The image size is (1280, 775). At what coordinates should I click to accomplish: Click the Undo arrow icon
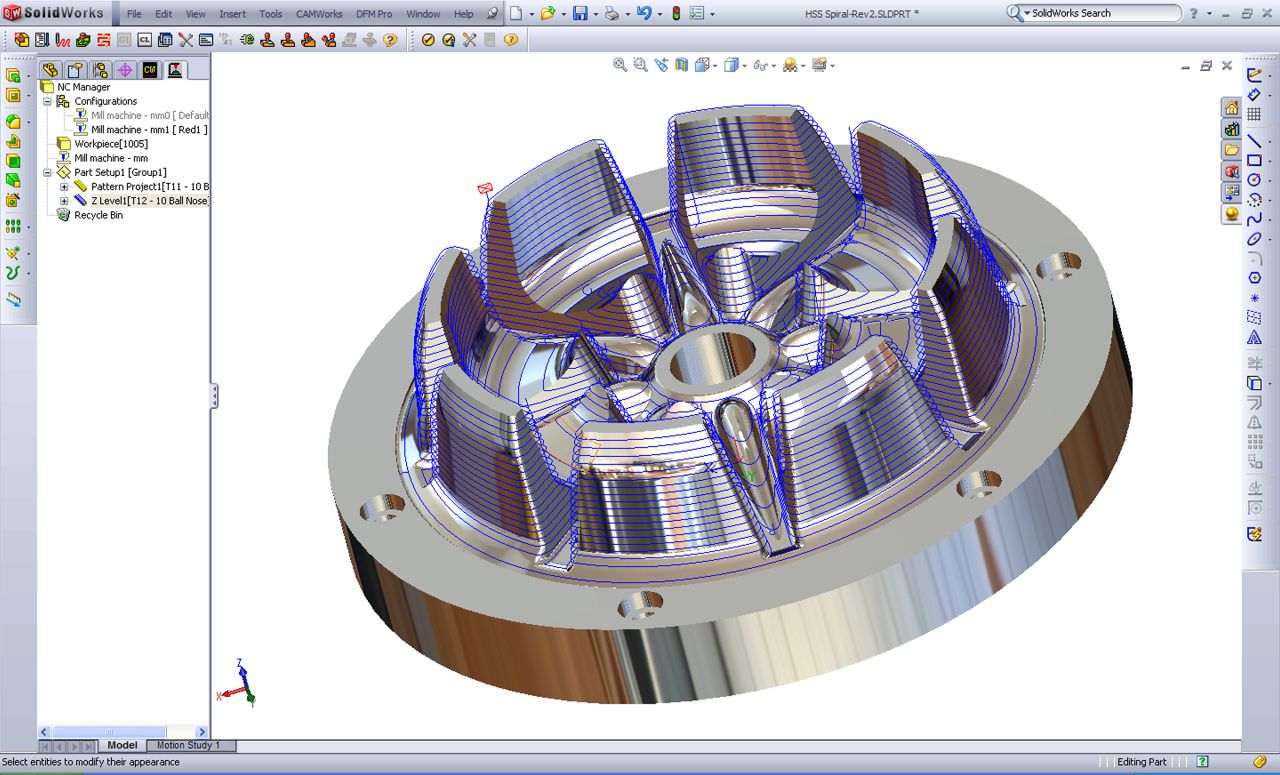coord(644,13)
